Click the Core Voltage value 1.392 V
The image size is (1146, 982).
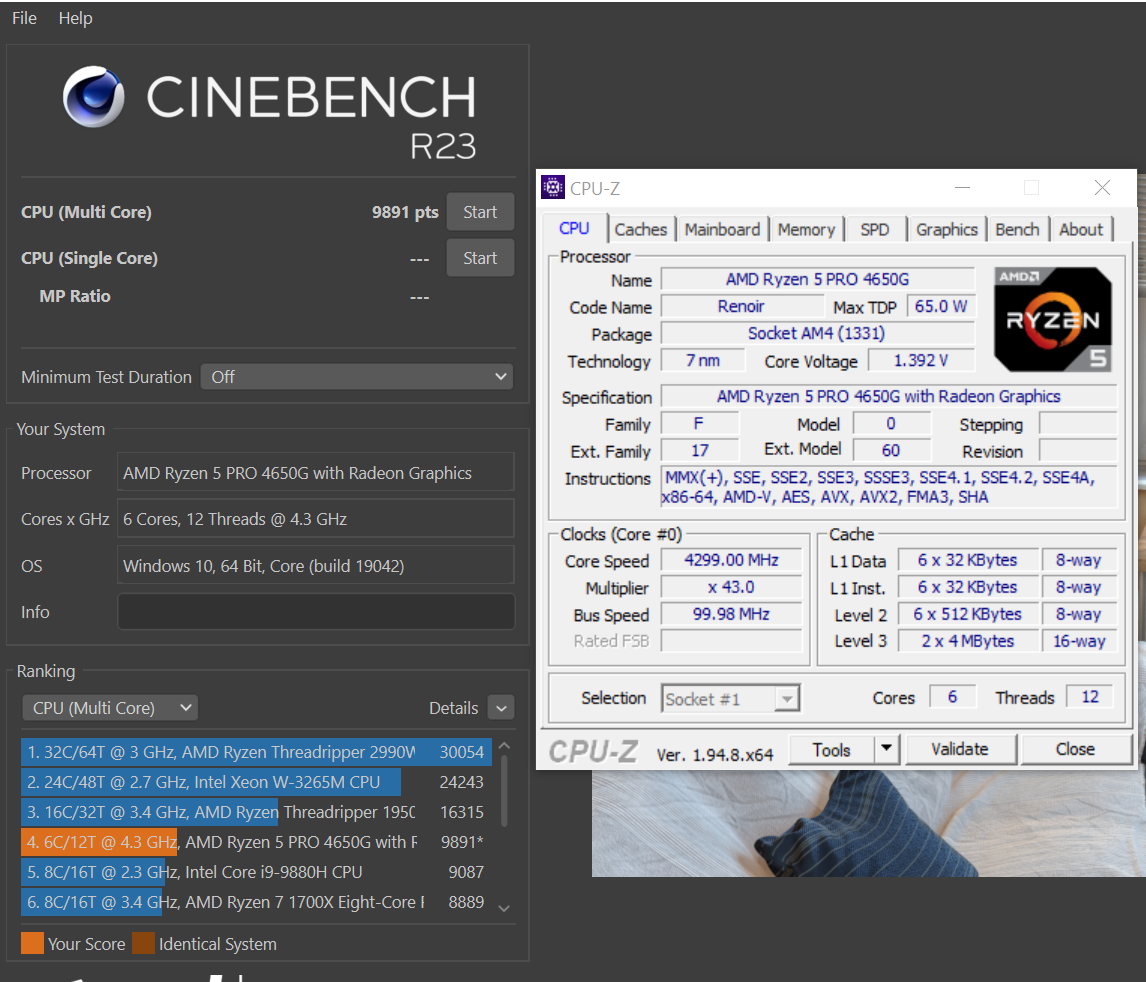tap(921, 360)
